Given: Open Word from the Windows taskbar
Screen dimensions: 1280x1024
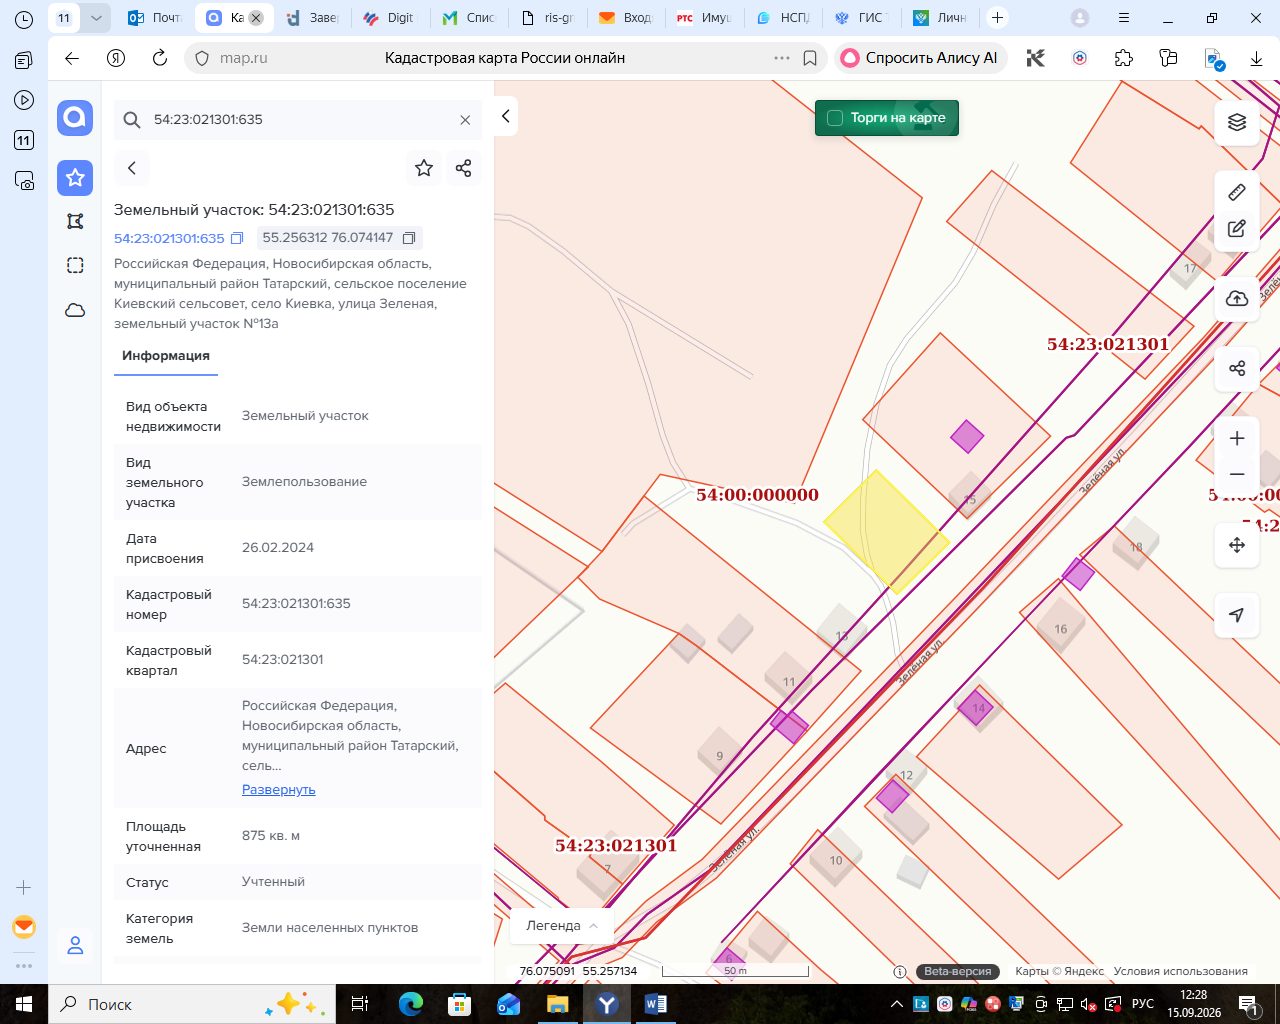Looking at the screenshot, I should point(656,1004).
